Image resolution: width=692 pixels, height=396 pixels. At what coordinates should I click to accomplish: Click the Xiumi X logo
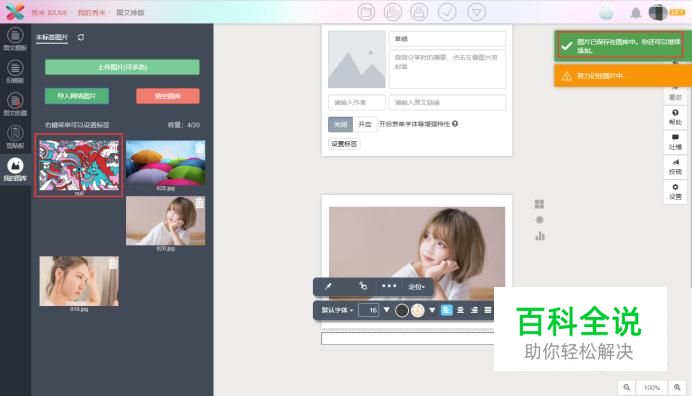(x=15, y=12)
